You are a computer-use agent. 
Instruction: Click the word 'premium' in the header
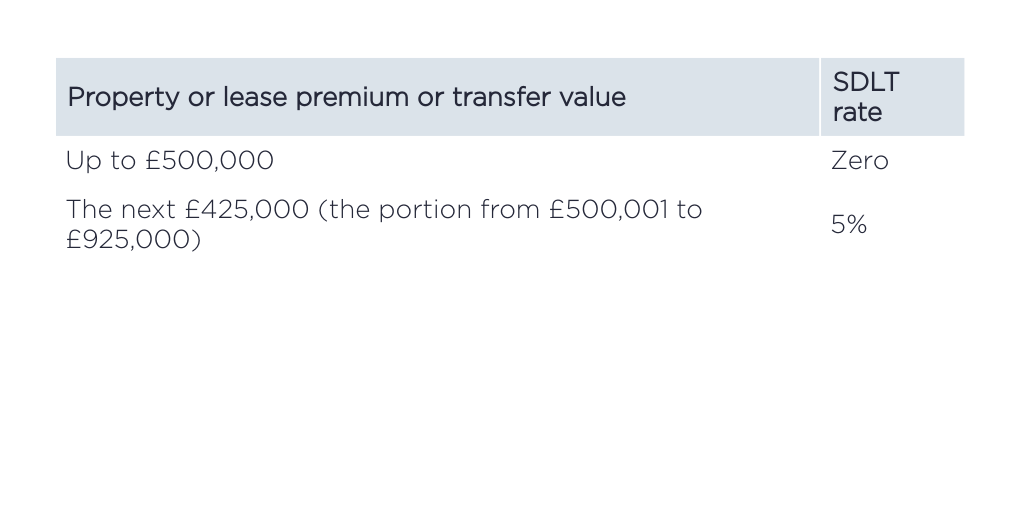(x=352, y=97)
